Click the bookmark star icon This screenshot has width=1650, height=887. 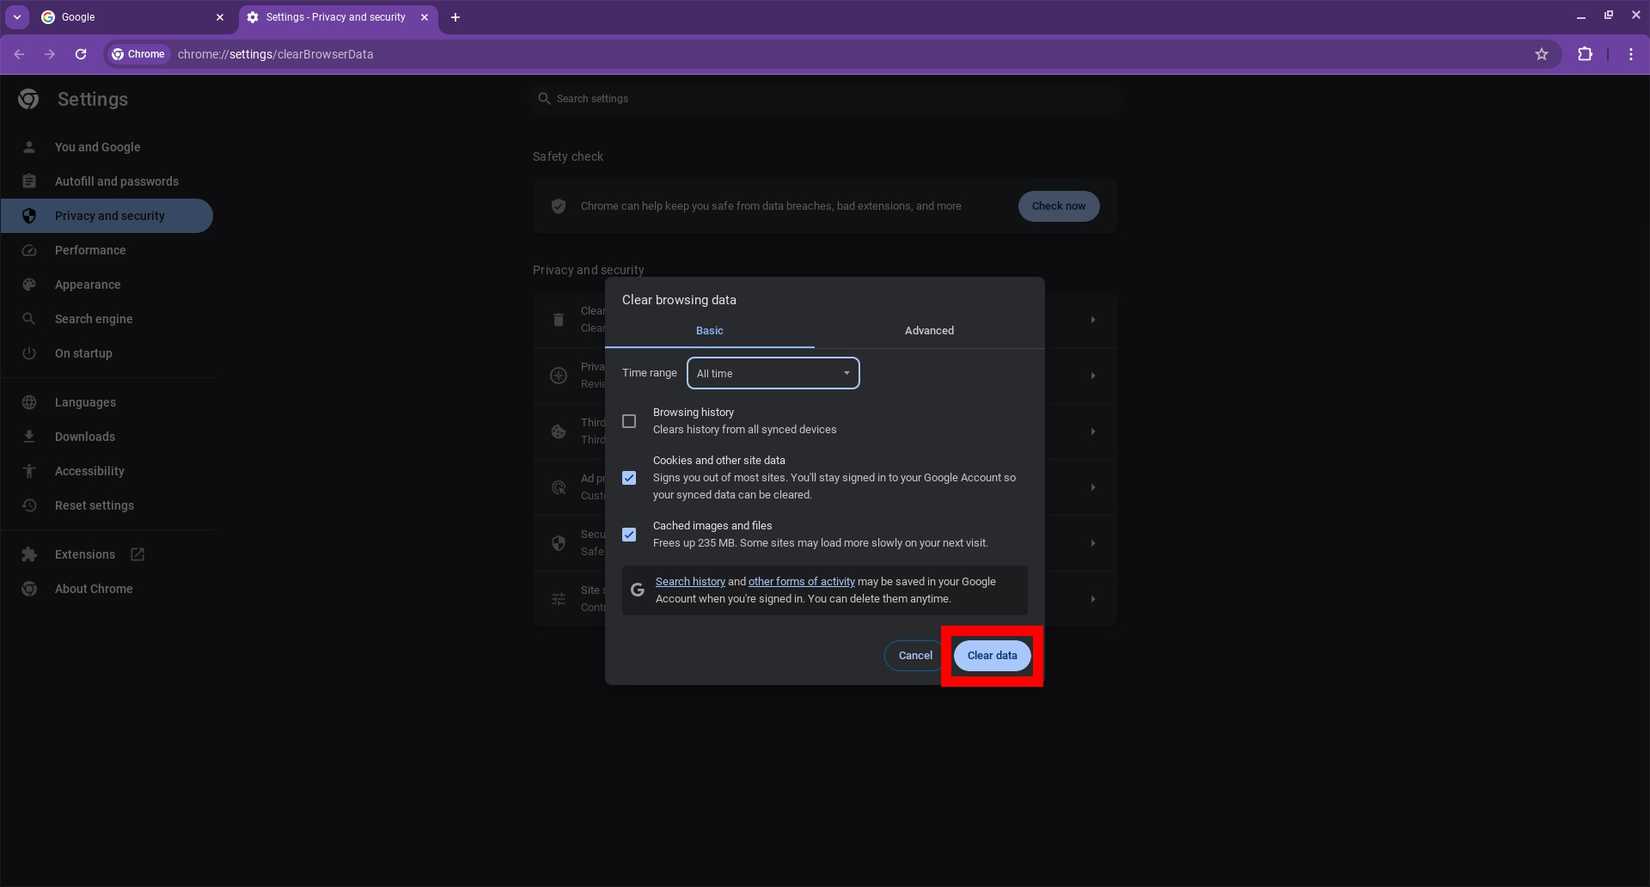point(1541,54)
